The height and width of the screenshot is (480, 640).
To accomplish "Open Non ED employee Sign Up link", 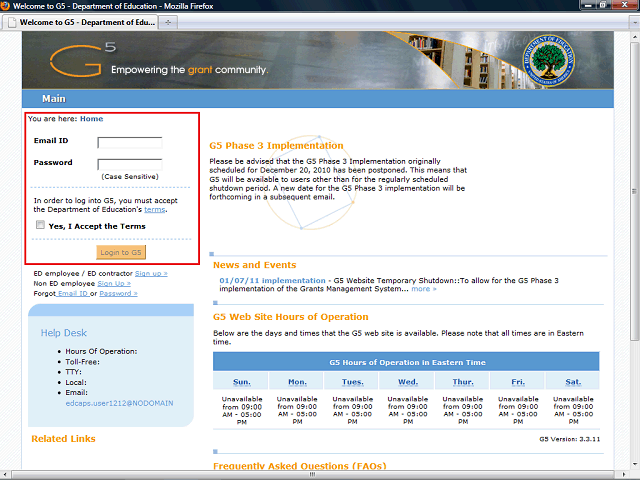I will [x=113, y=283].
